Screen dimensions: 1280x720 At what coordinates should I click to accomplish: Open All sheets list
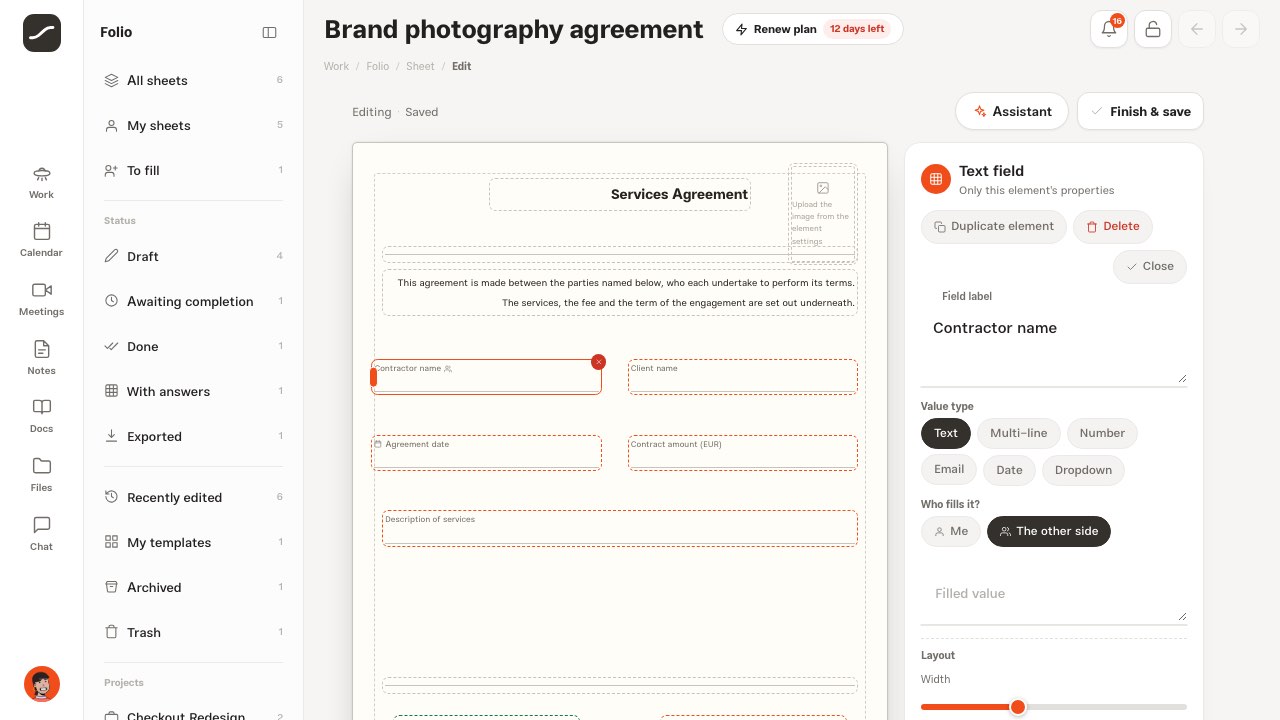coord(194,80)
